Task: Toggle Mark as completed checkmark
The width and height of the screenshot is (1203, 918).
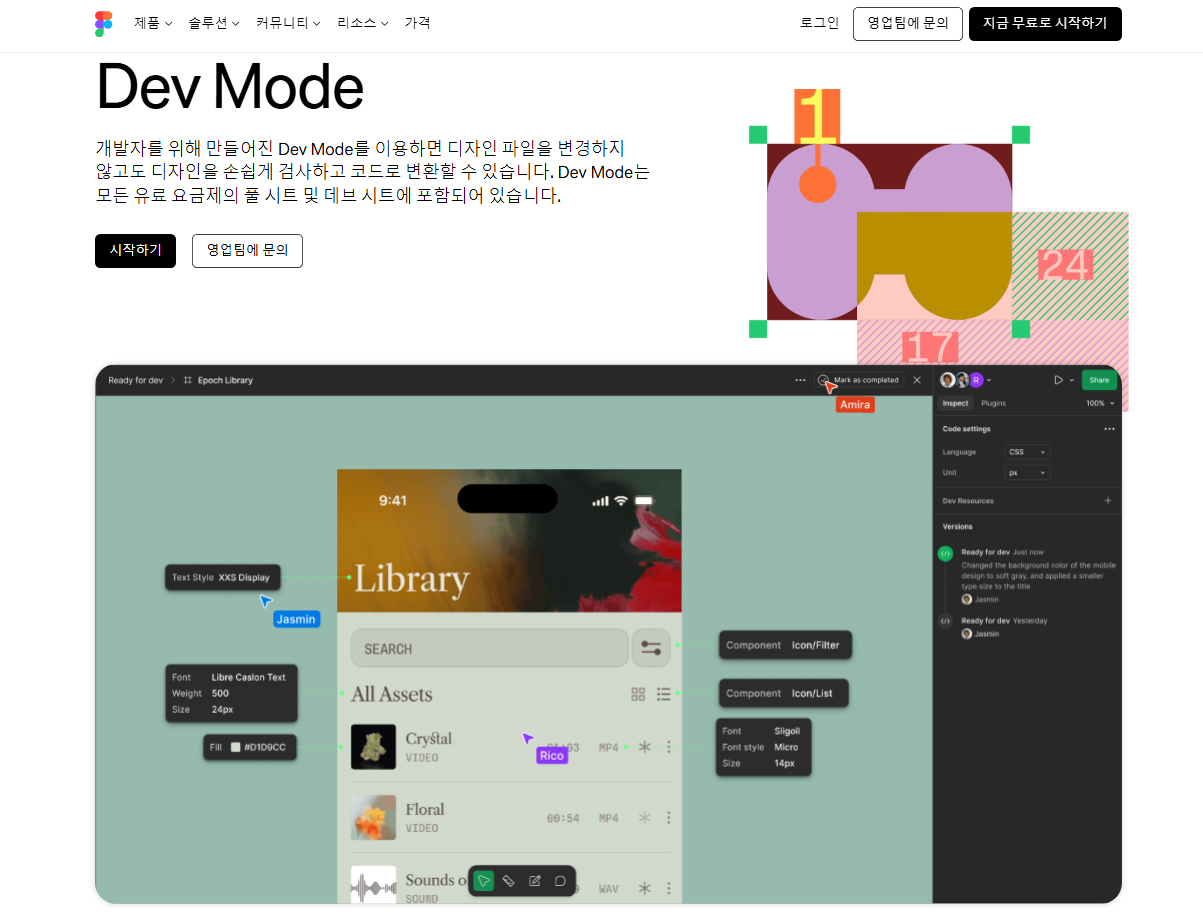Action: coord(823,380)
